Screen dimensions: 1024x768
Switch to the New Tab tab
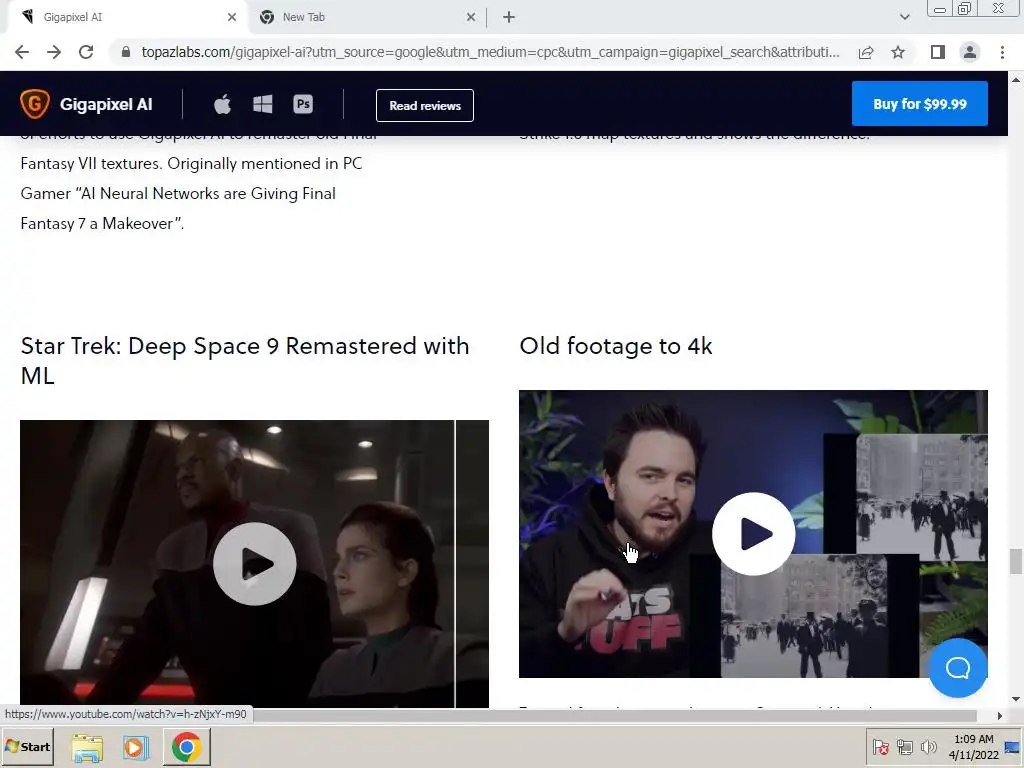pos(366,17)
